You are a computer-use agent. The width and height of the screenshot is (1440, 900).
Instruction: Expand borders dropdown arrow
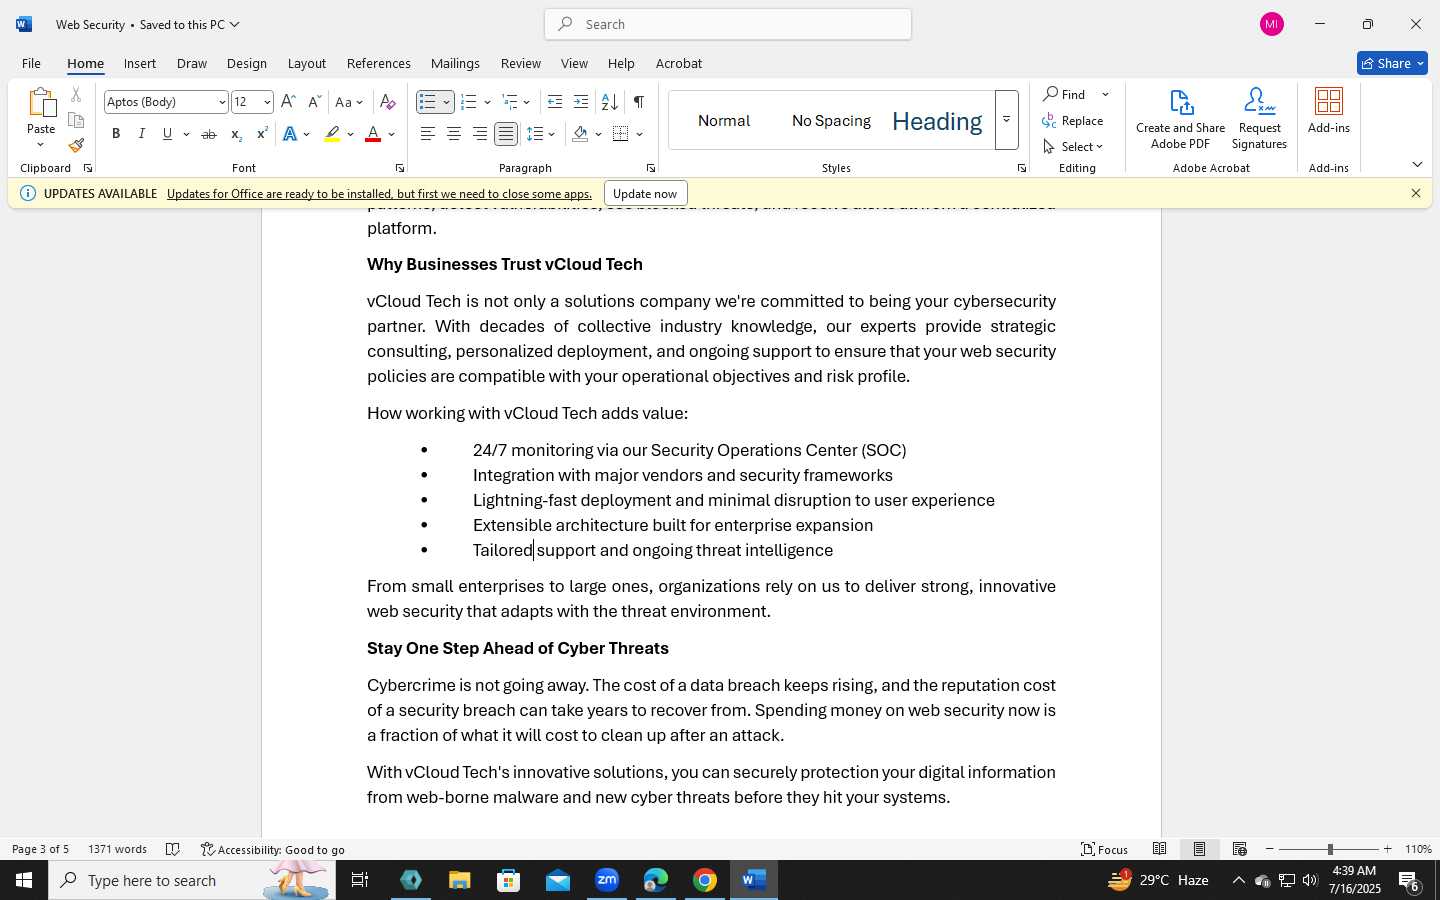pos(639,134)
